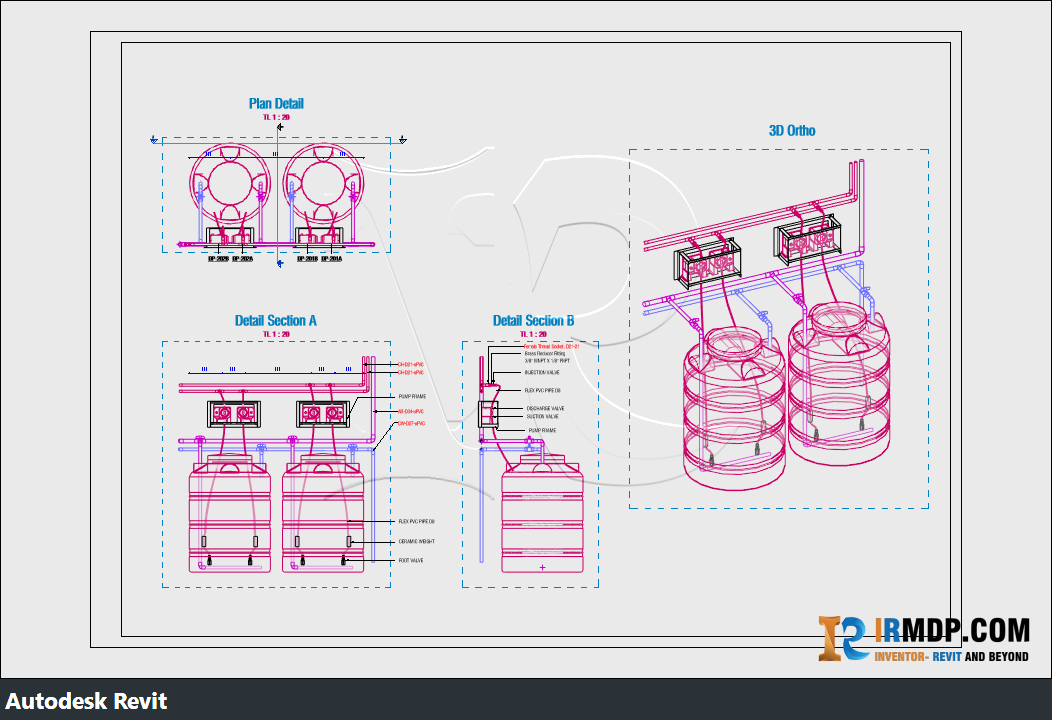1052x720 pixels.
Task: Select the DP-201B pump tag
Action: tap(307, 259)
